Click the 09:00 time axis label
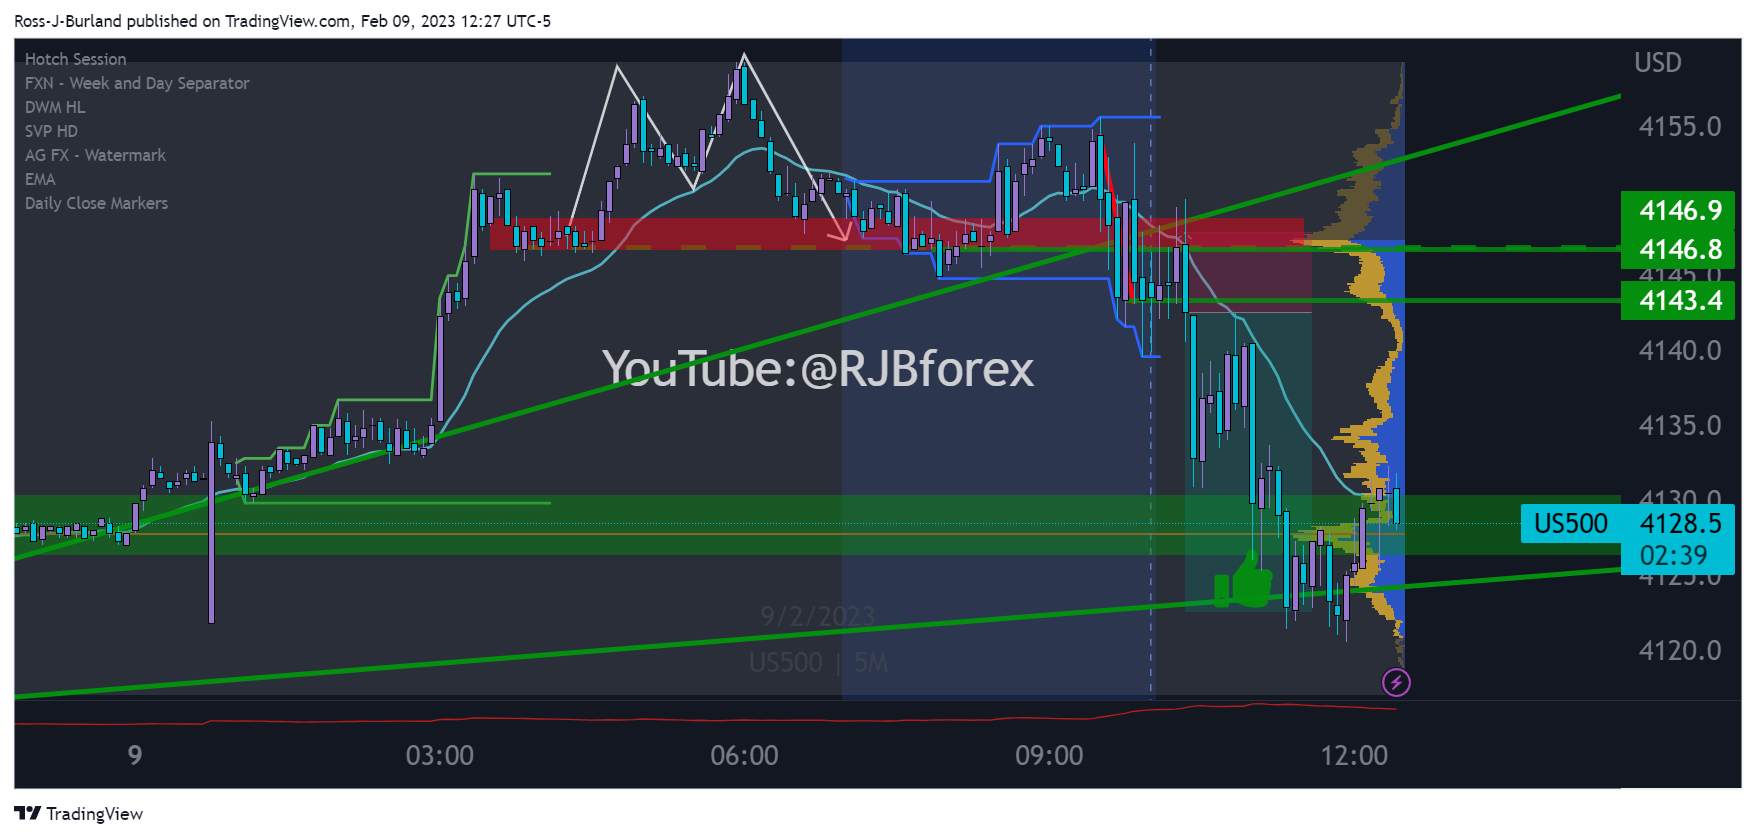1756x837 pixels. (1049, 755)
